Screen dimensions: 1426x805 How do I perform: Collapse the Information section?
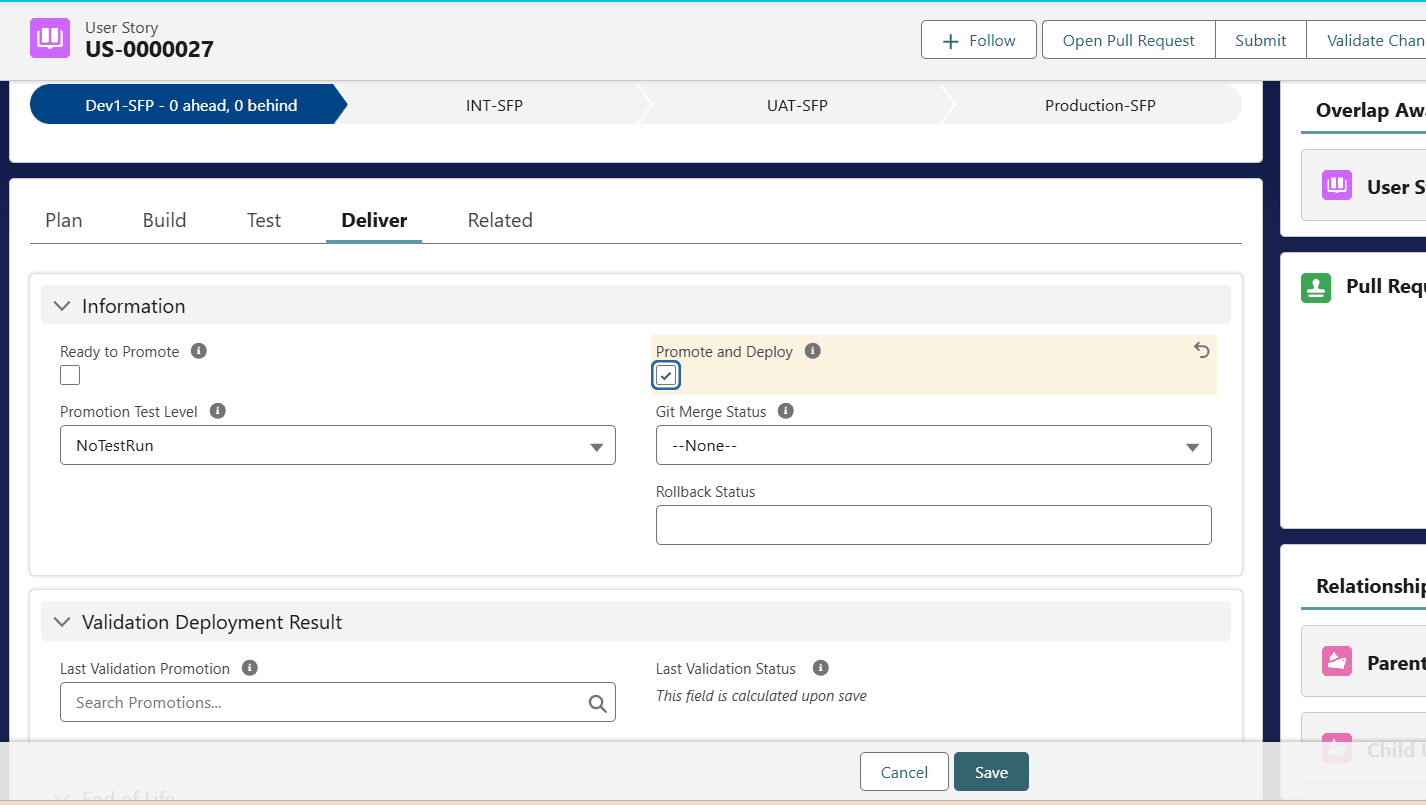(x=62, y=306)
